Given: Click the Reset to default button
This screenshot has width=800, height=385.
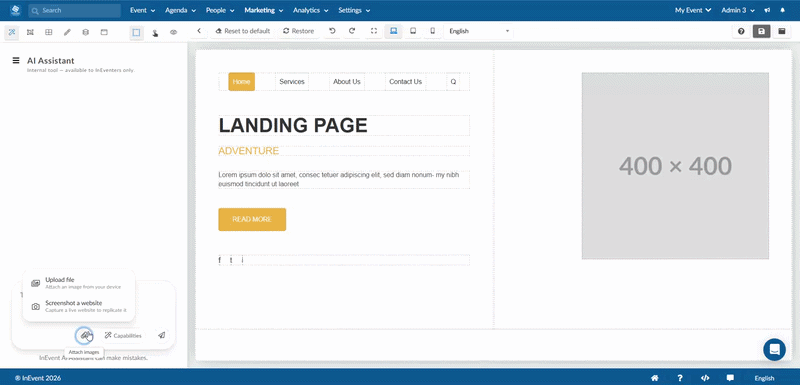Looking at the screenshot, I should coord(243,31).
